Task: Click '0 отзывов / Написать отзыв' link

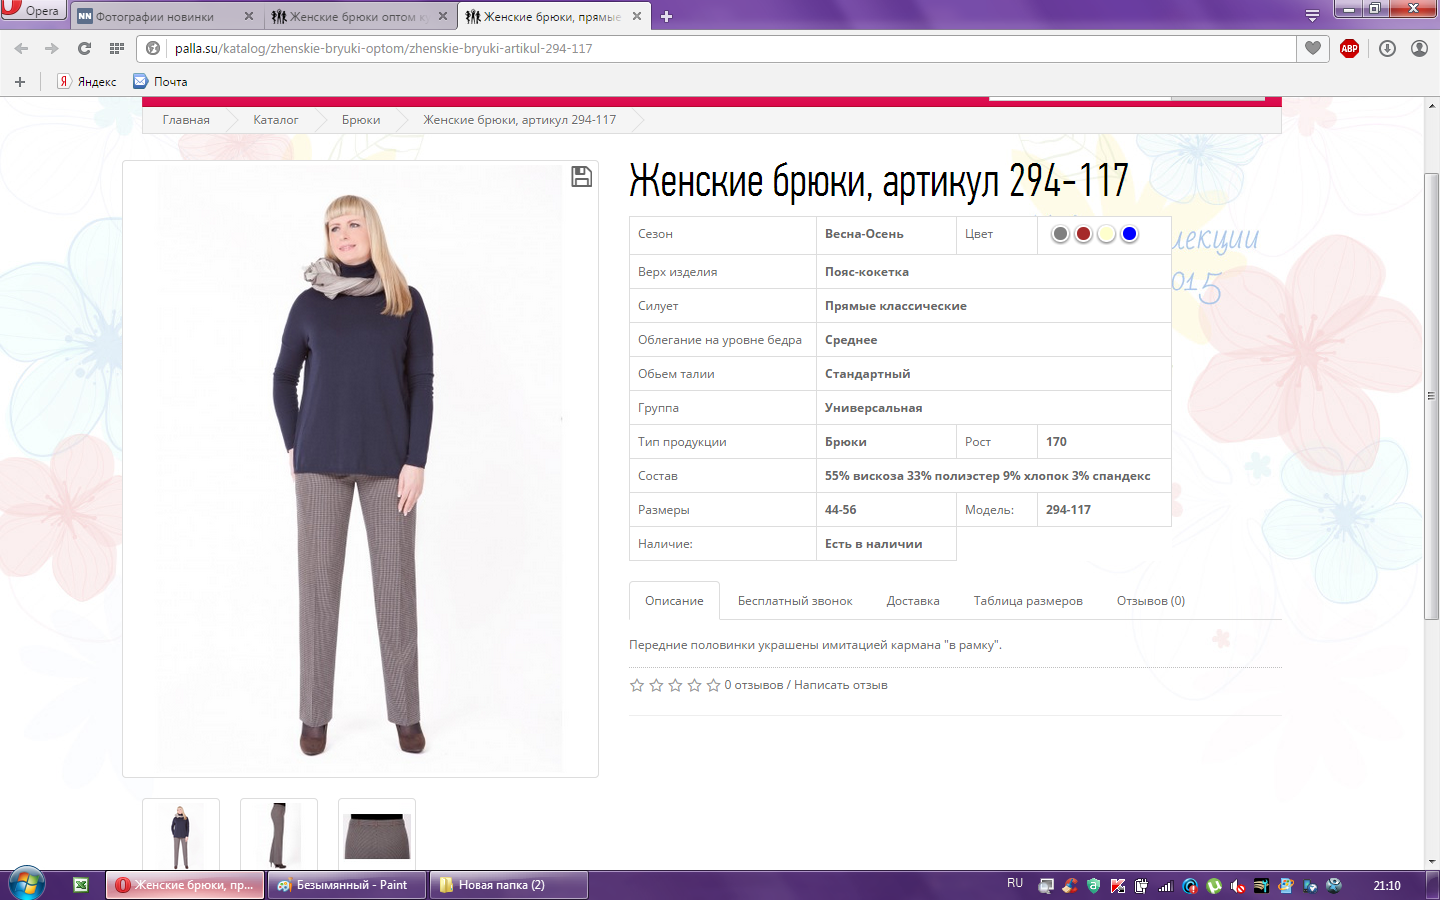Action: point(806,685)
